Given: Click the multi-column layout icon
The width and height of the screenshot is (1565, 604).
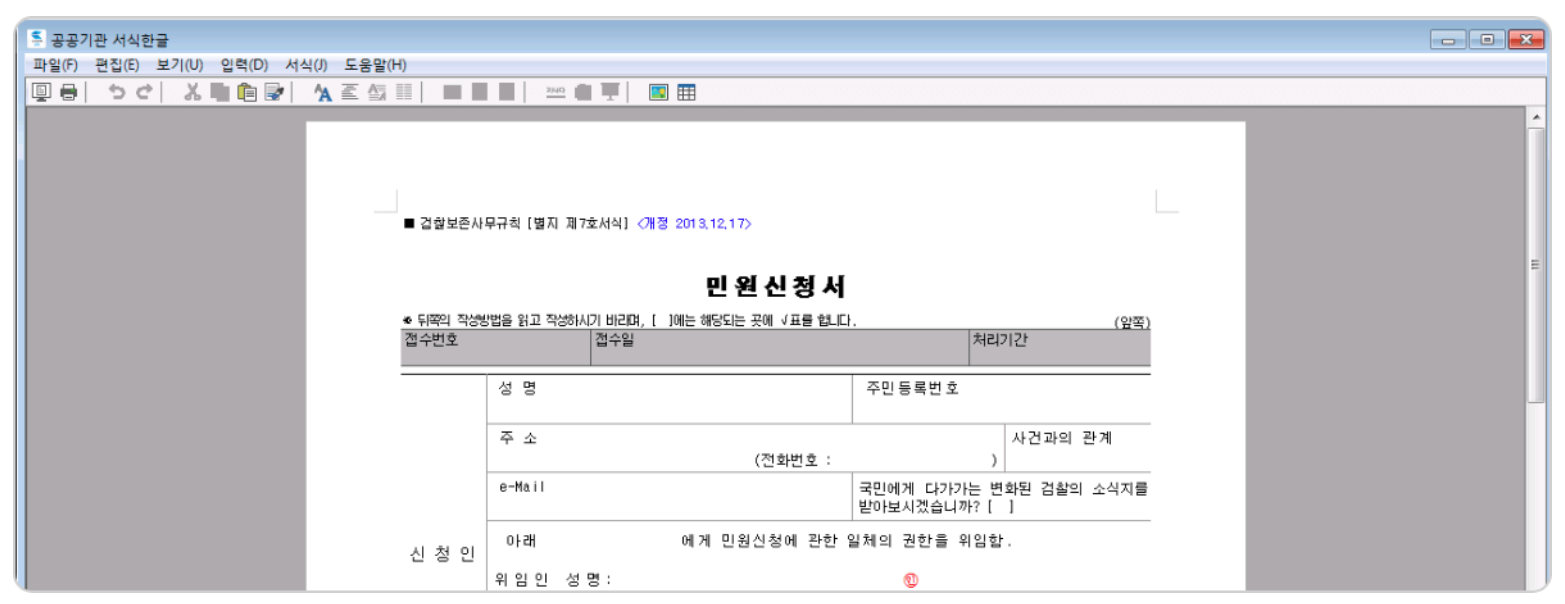Looking at the screenshot, I should 404,92.
